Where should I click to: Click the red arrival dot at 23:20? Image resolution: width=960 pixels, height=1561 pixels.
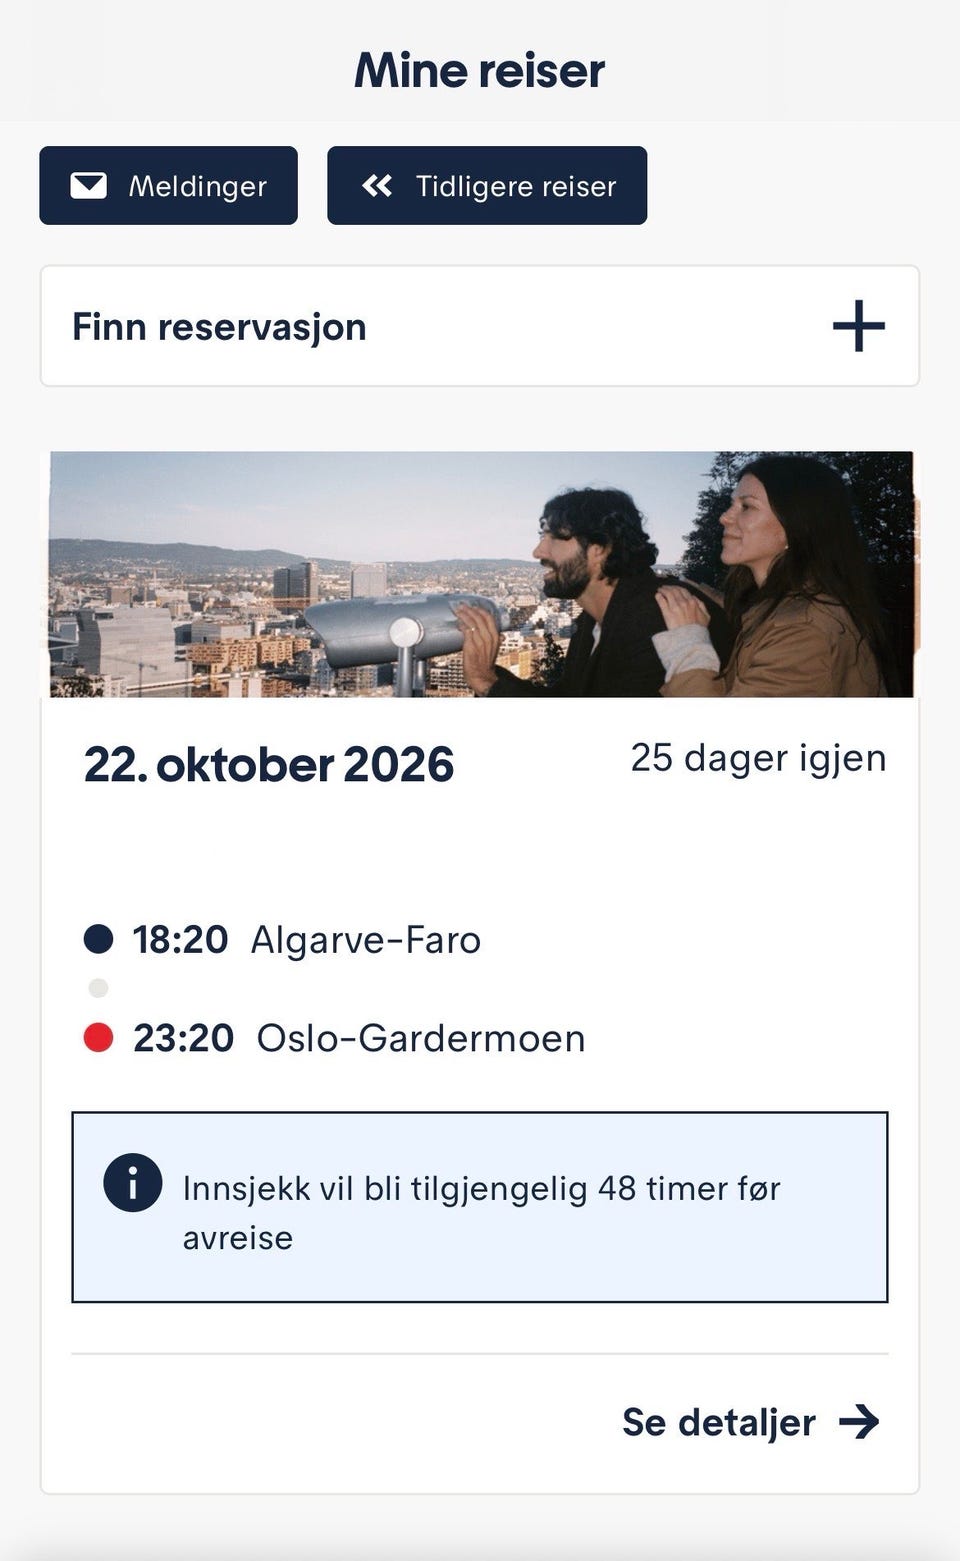98,1037
